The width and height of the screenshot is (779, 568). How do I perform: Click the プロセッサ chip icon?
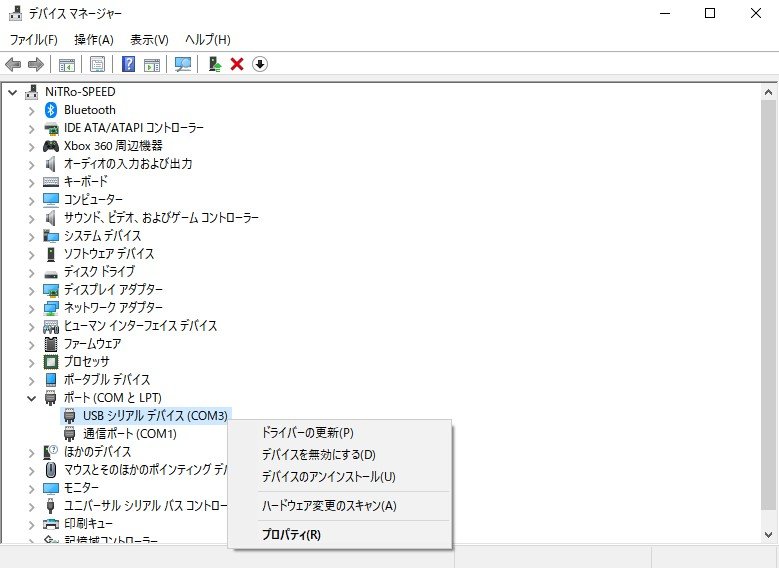click(x=51, y=362)
